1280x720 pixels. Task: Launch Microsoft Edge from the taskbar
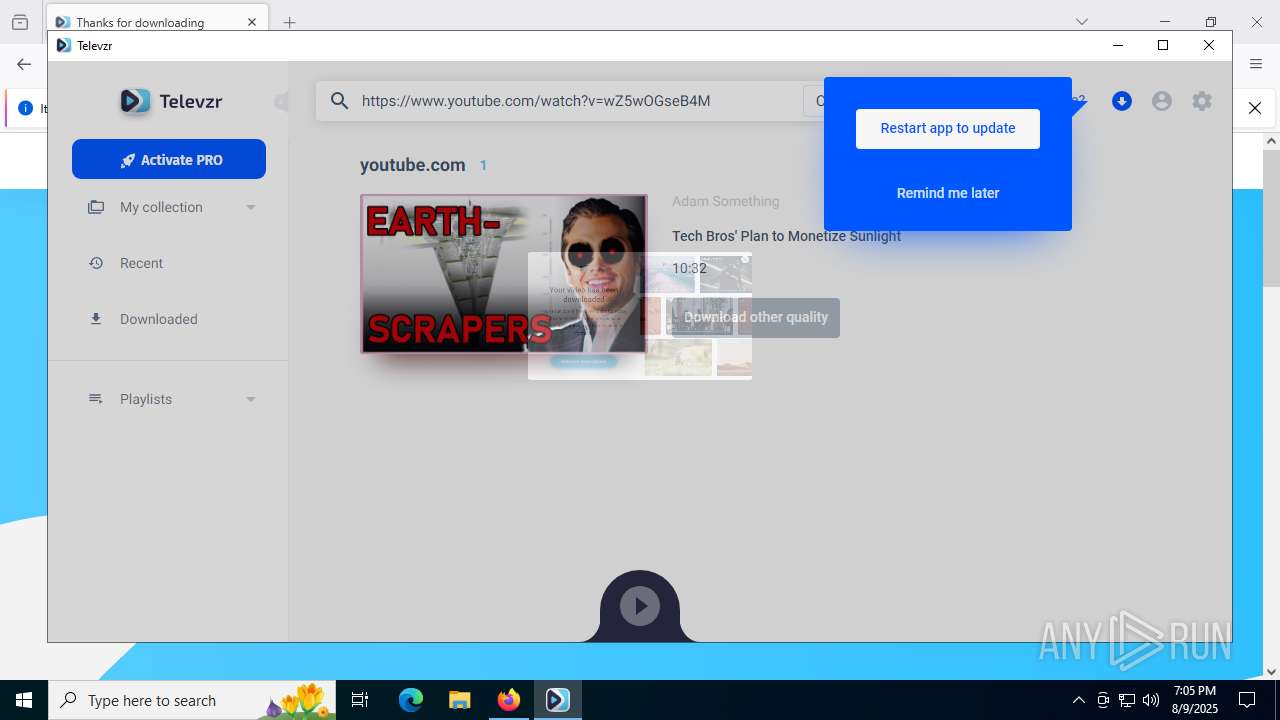(x=411, y=700)
